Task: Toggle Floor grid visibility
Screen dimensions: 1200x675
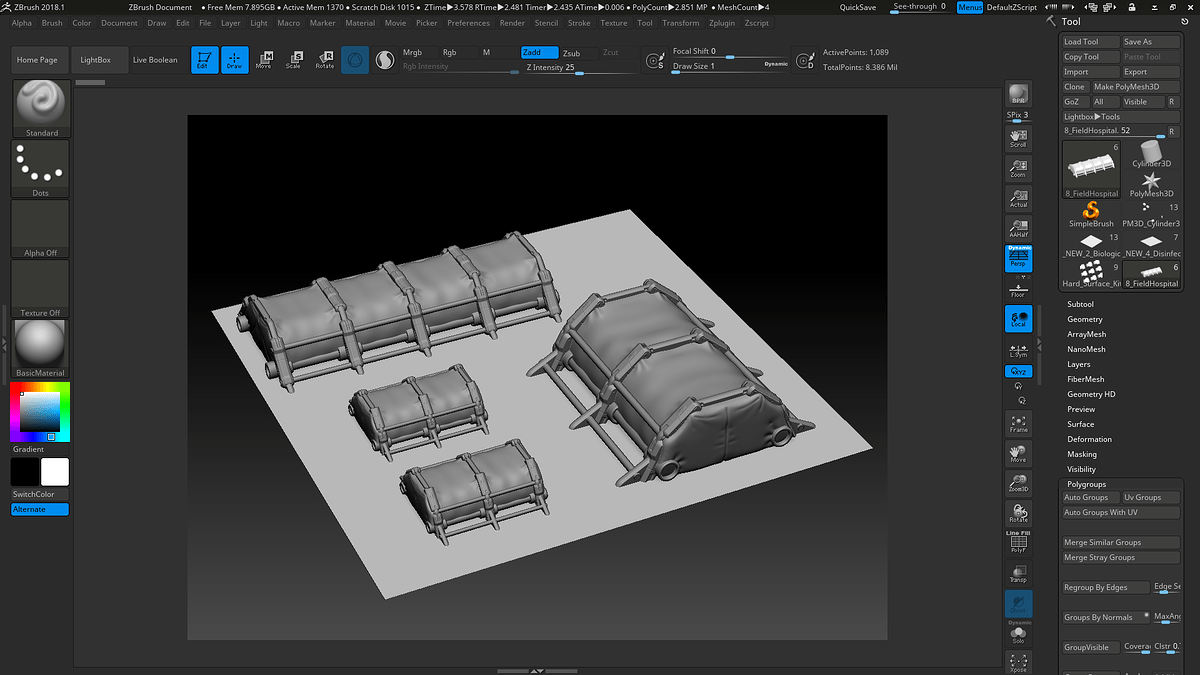Action: click(x=1018, y=289)
